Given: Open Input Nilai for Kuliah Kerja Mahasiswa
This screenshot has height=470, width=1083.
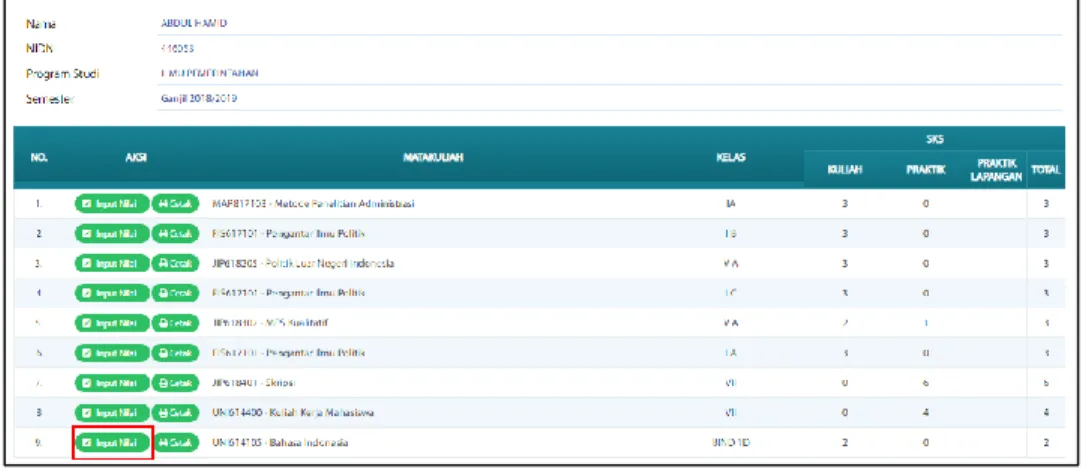Looking at the screenshot, I should pyautogui.click(x=112, y=413).
